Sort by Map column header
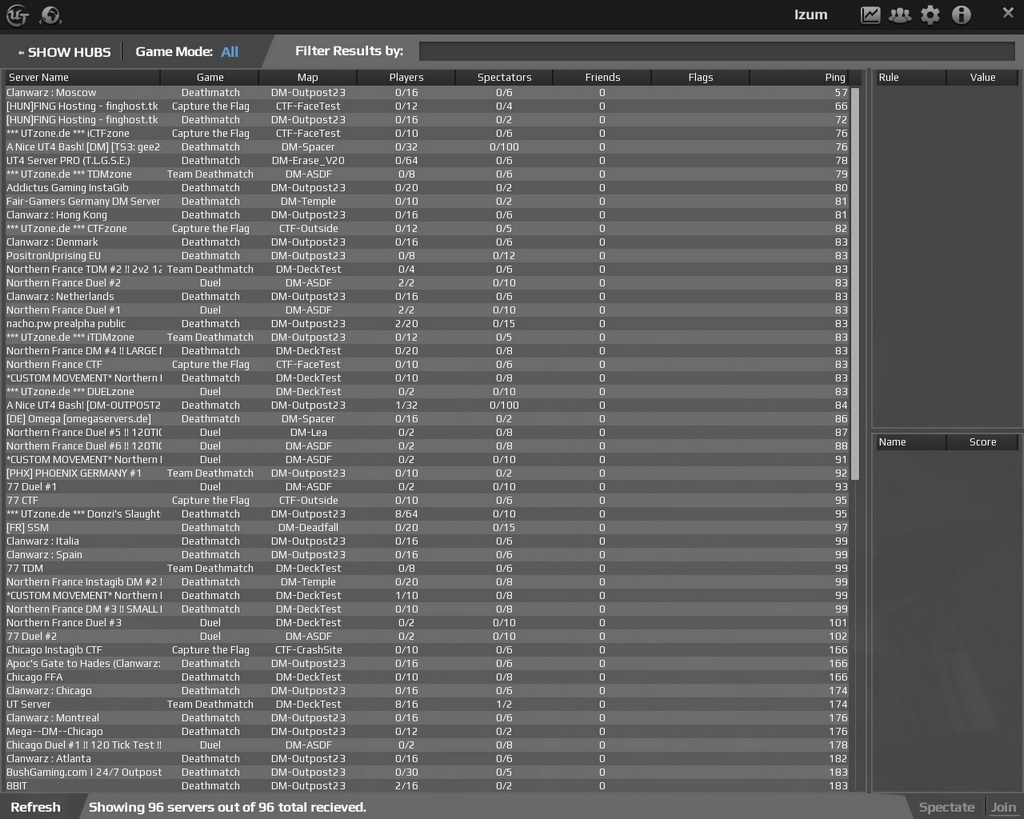 pos(308,77)
